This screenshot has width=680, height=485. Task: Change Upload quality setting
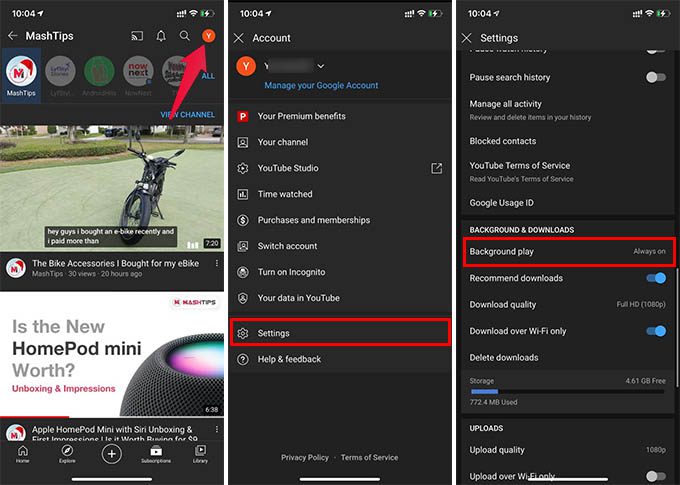click(x=568, y=450)
